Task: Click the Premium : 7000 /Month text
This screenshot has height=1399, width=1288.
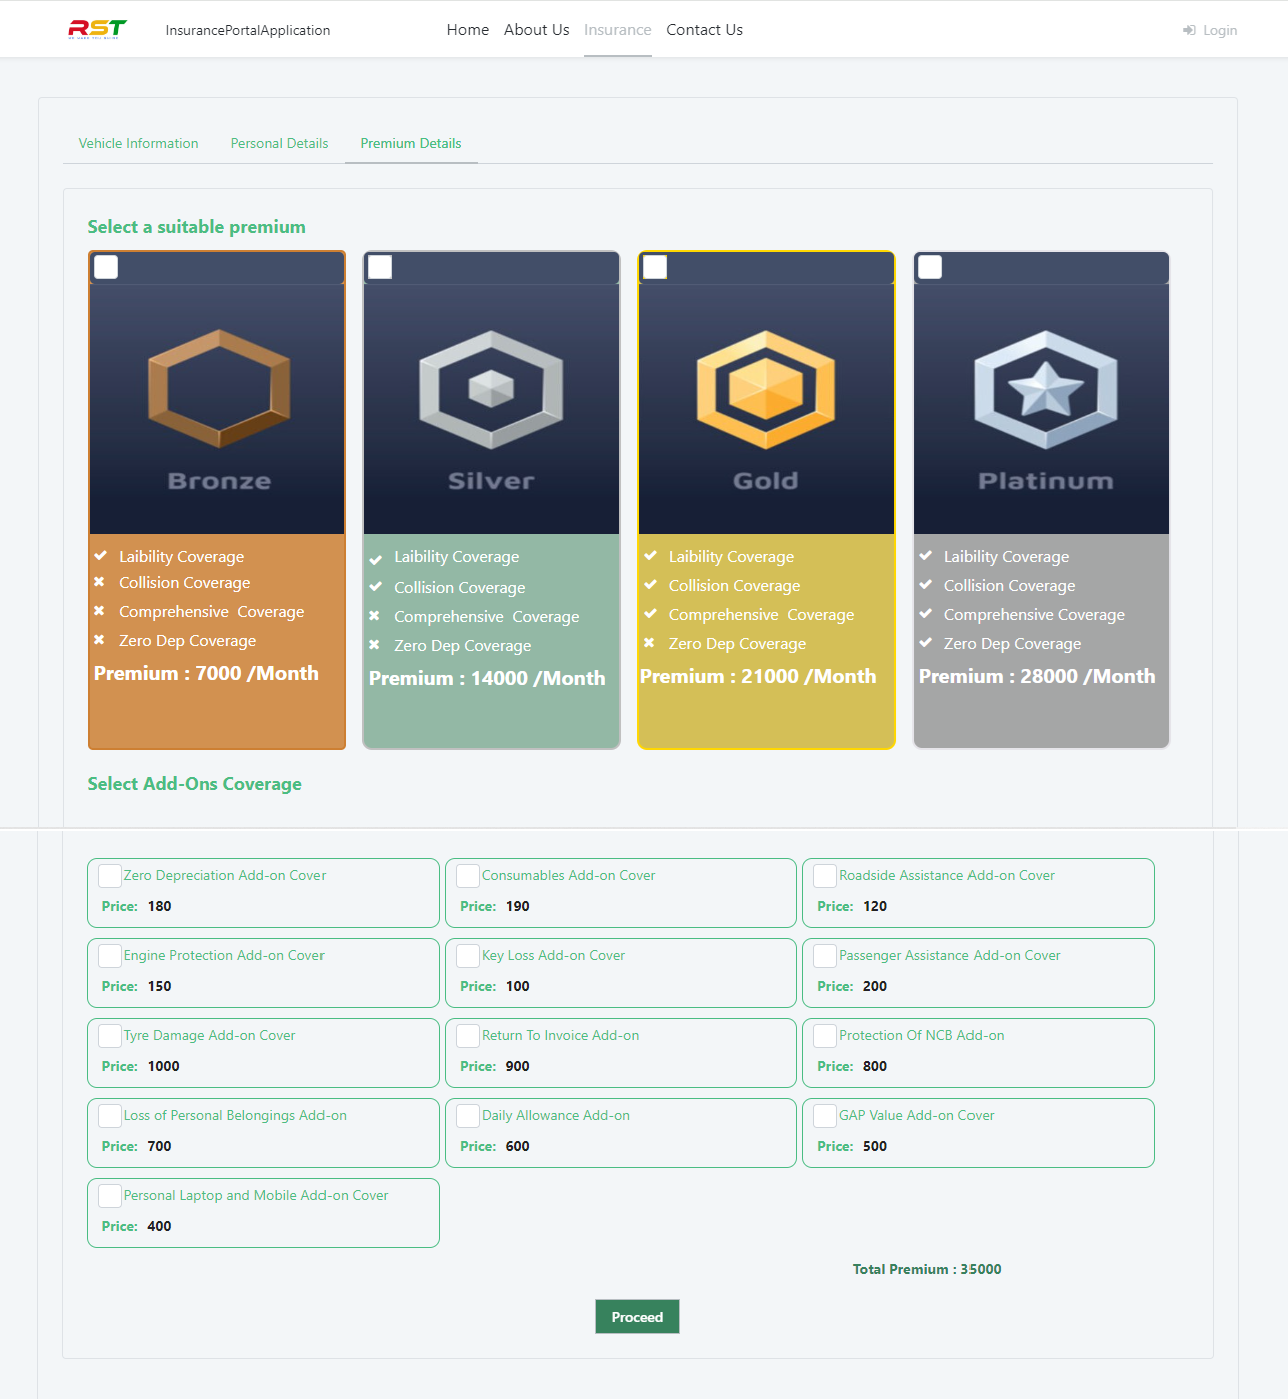Action: pyautogui.click(x=206, y=673)
